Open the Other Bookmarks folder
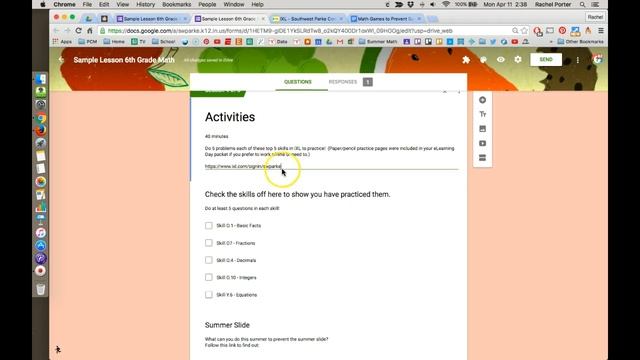Screen dimensions: 640x360 580,42
